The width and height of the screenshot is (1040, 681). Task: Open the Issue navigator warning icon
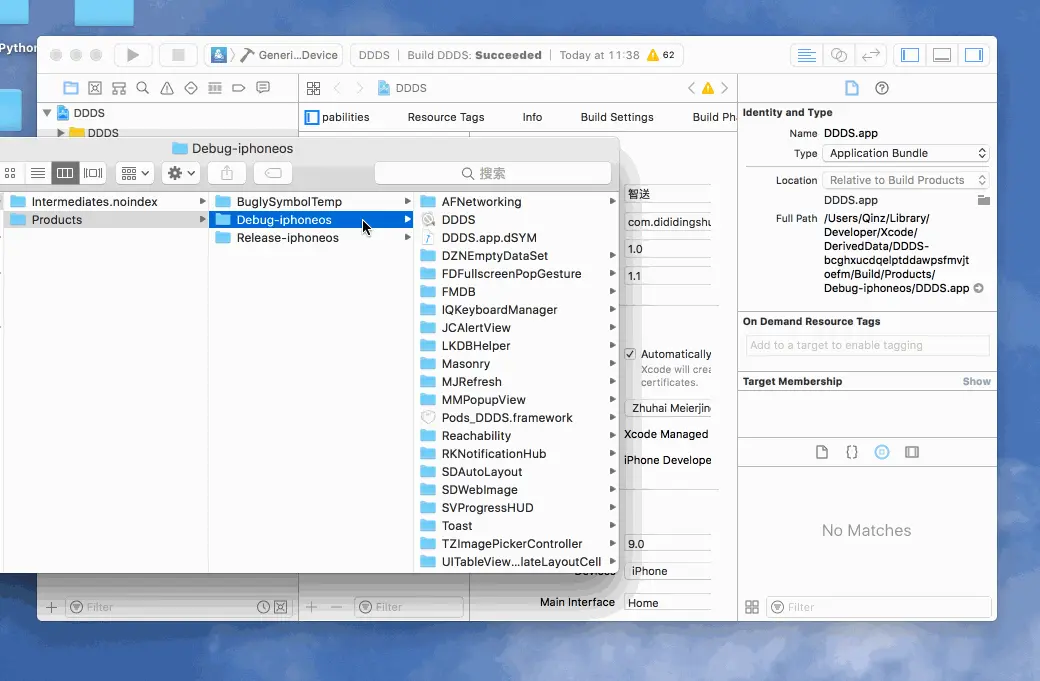[x=166, y=88]
